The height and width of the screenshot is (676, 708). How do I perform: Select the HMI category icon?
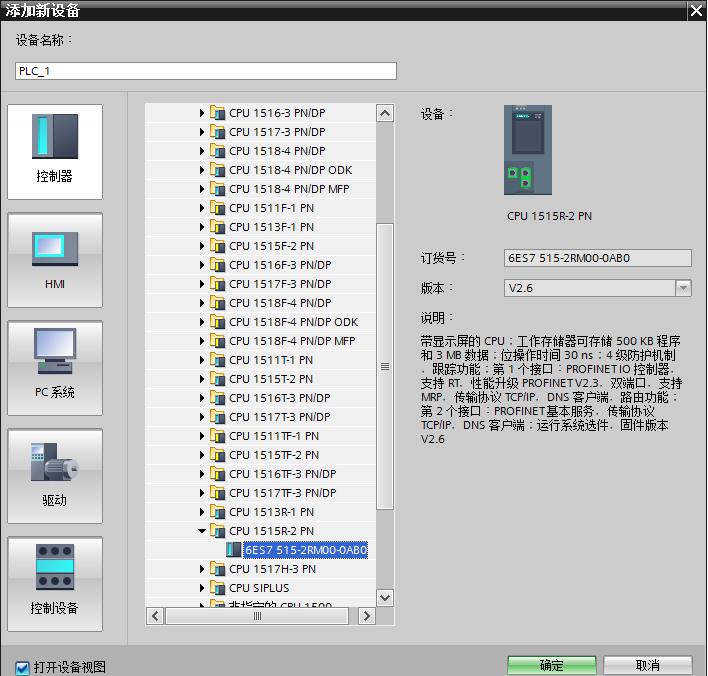pyautogui.click(x=55, y=260)
